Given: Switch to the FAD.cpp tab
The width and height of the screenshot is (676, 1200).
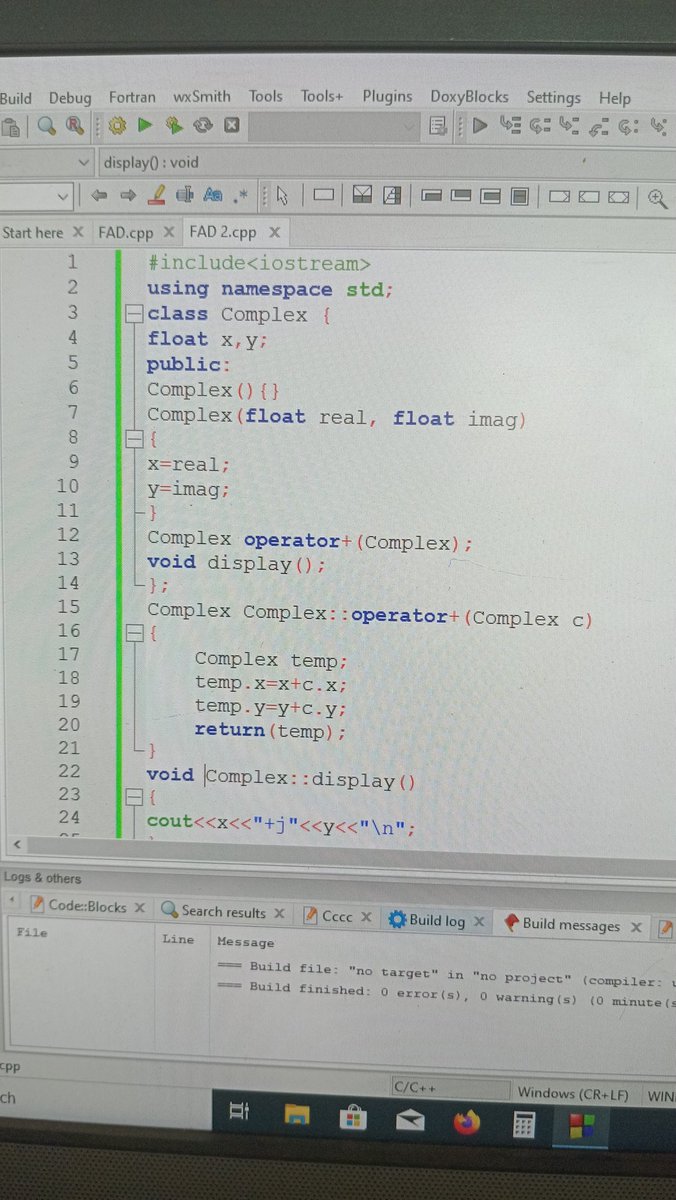Looking at the screenshot, I should click(125, 232).
